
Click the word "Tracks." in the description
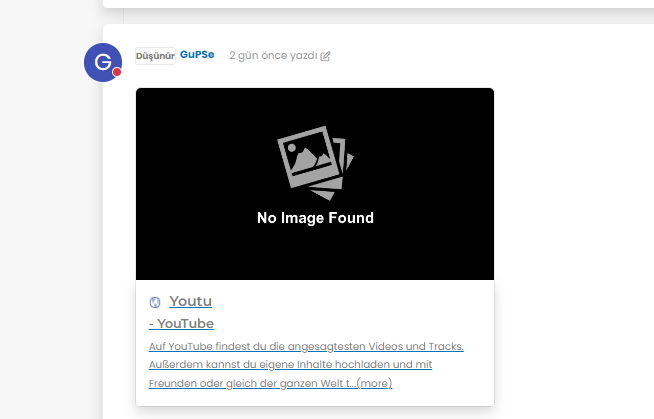(445, 347)
